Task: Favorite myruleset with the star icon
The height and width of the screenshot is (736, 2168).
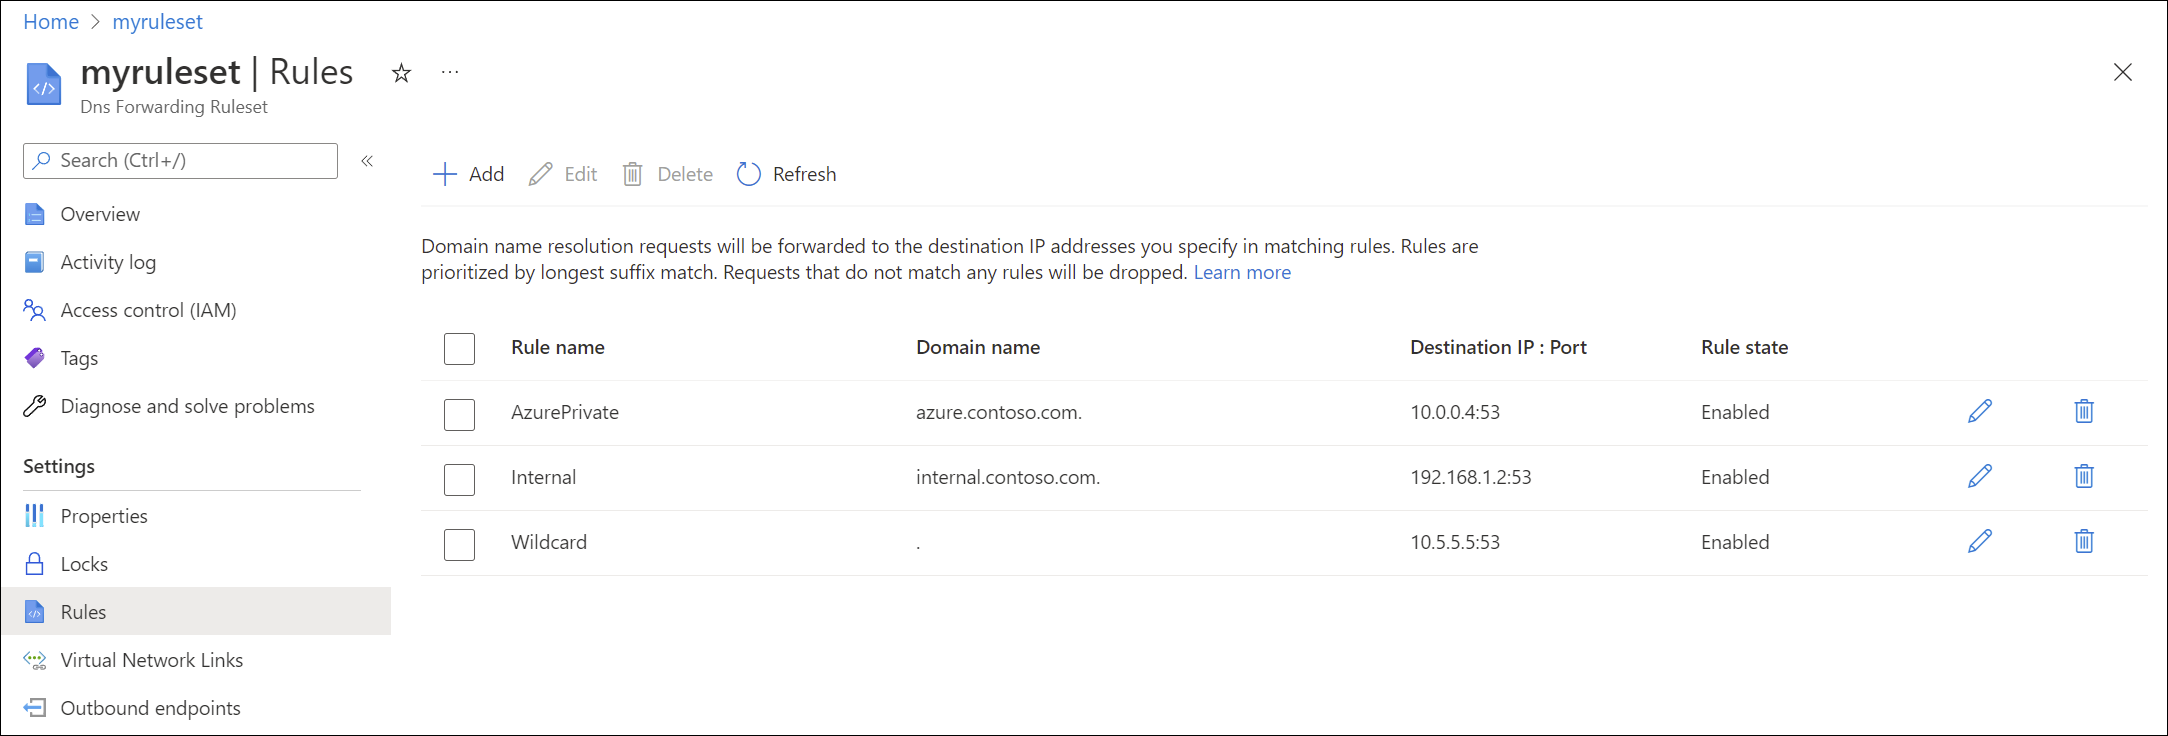Action: click(x=401, y=73)
